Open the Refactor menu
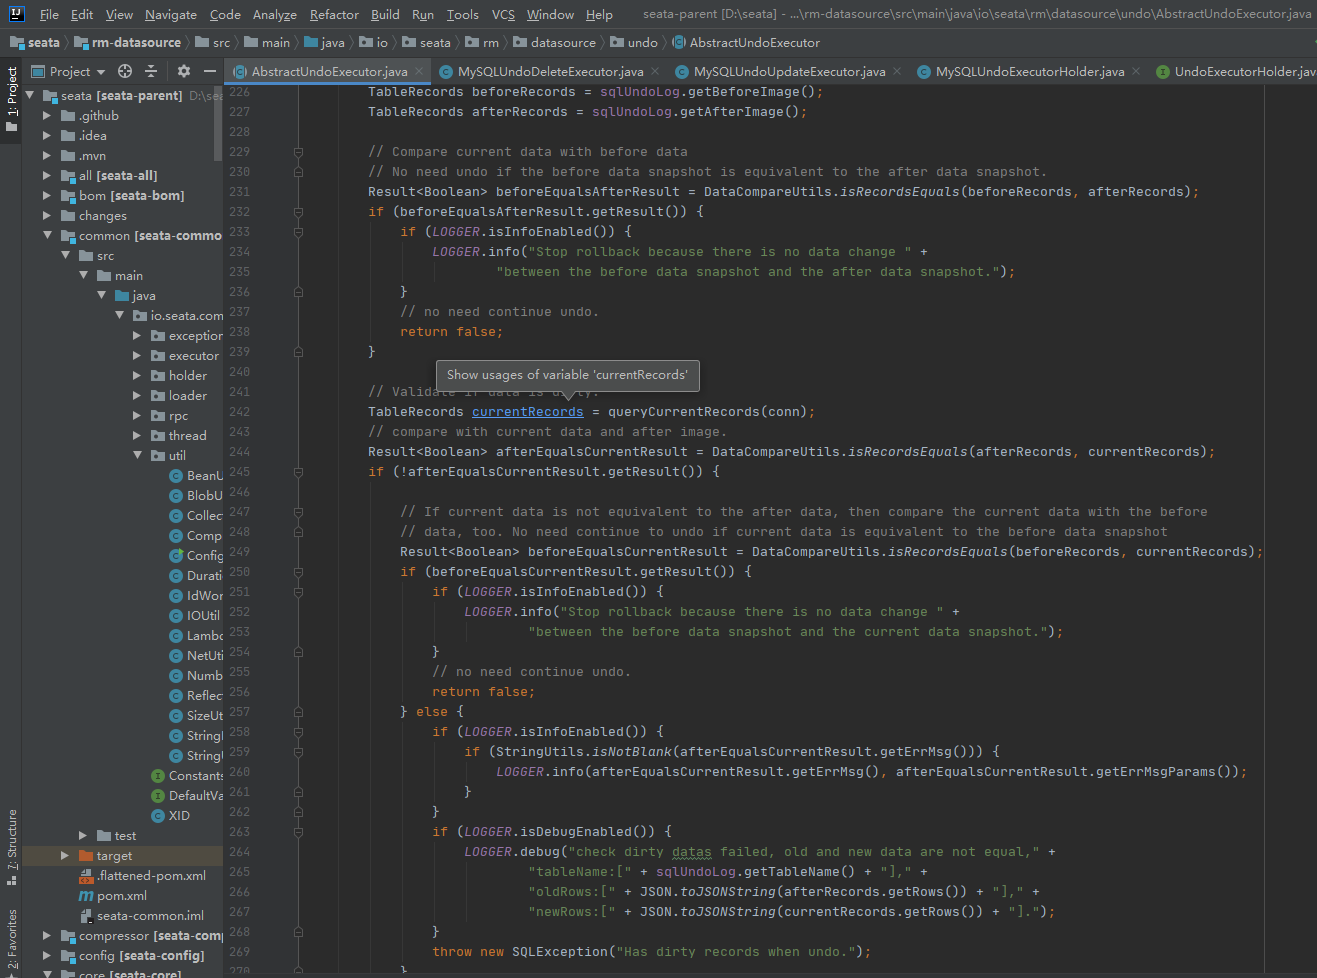 (333, 15)
